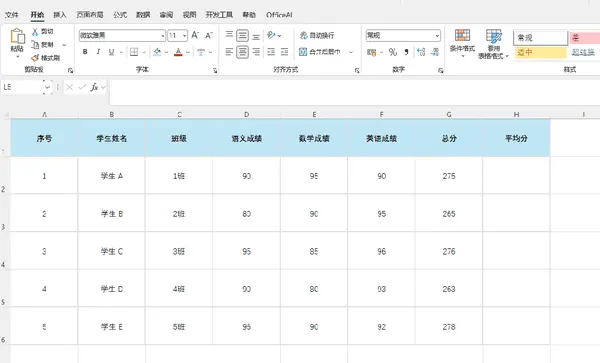
Task: Open the underline style dropdown arrow
Action: (121, 52)
